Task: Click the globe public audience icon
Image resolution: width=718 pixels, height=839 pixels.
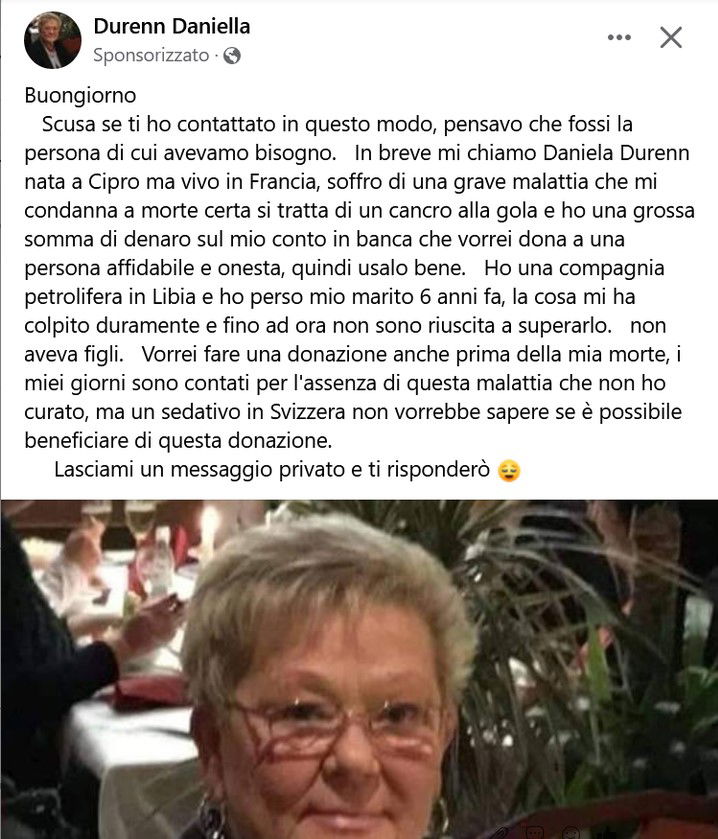Action: click(x=232, y=56)
